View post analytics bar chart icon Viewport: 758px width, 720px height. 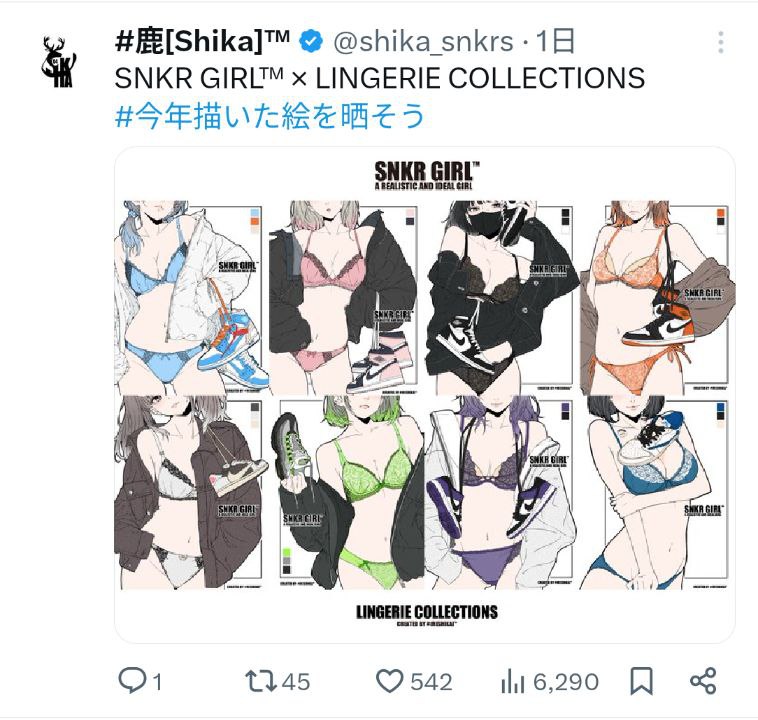(x=513, y=681)
